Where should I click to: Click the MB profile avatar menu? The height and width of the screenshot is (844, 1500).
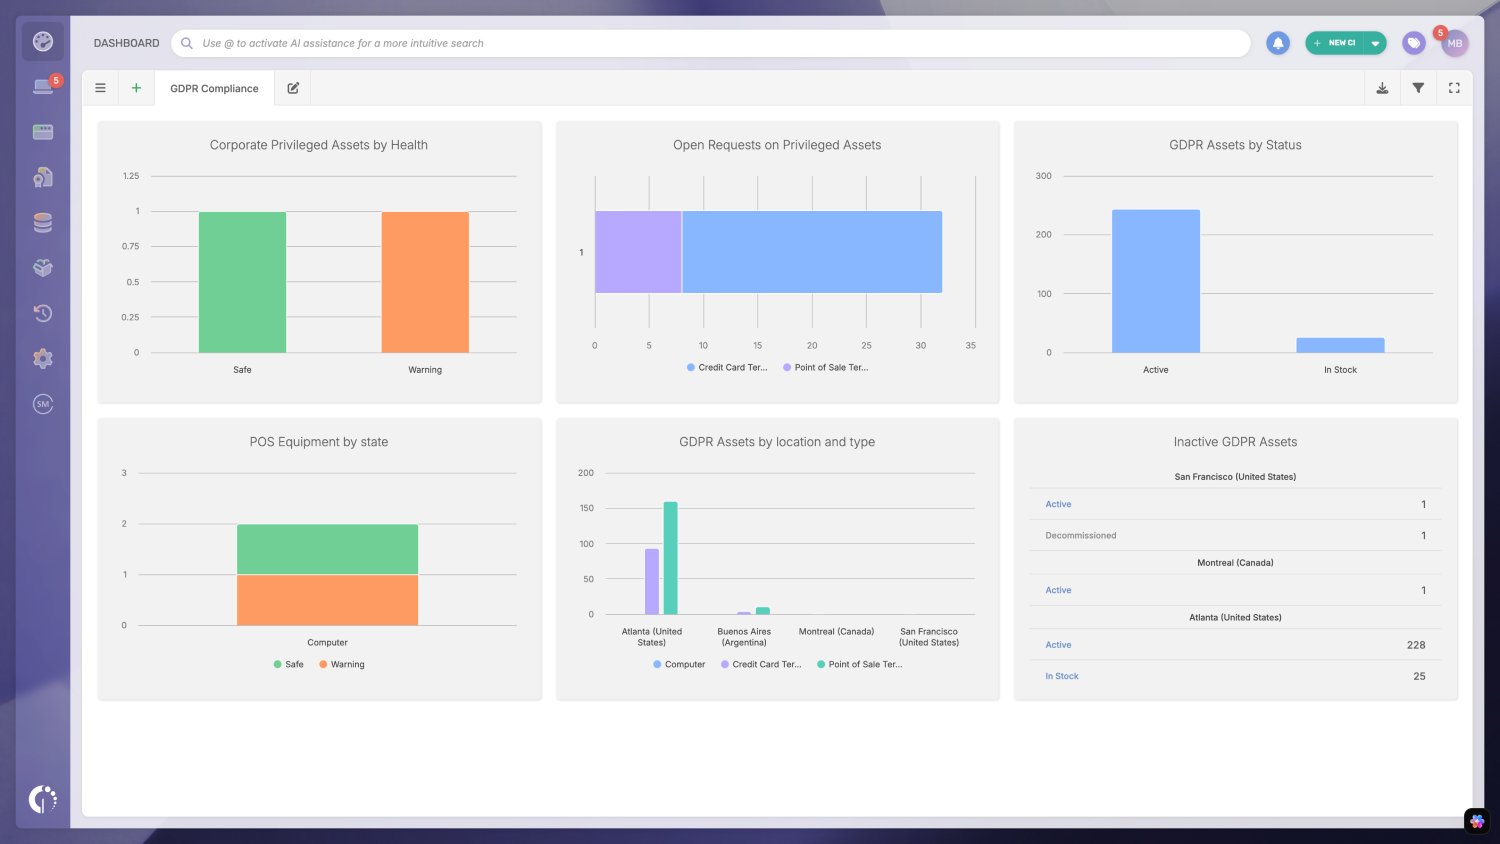(x=1455, y=42)
